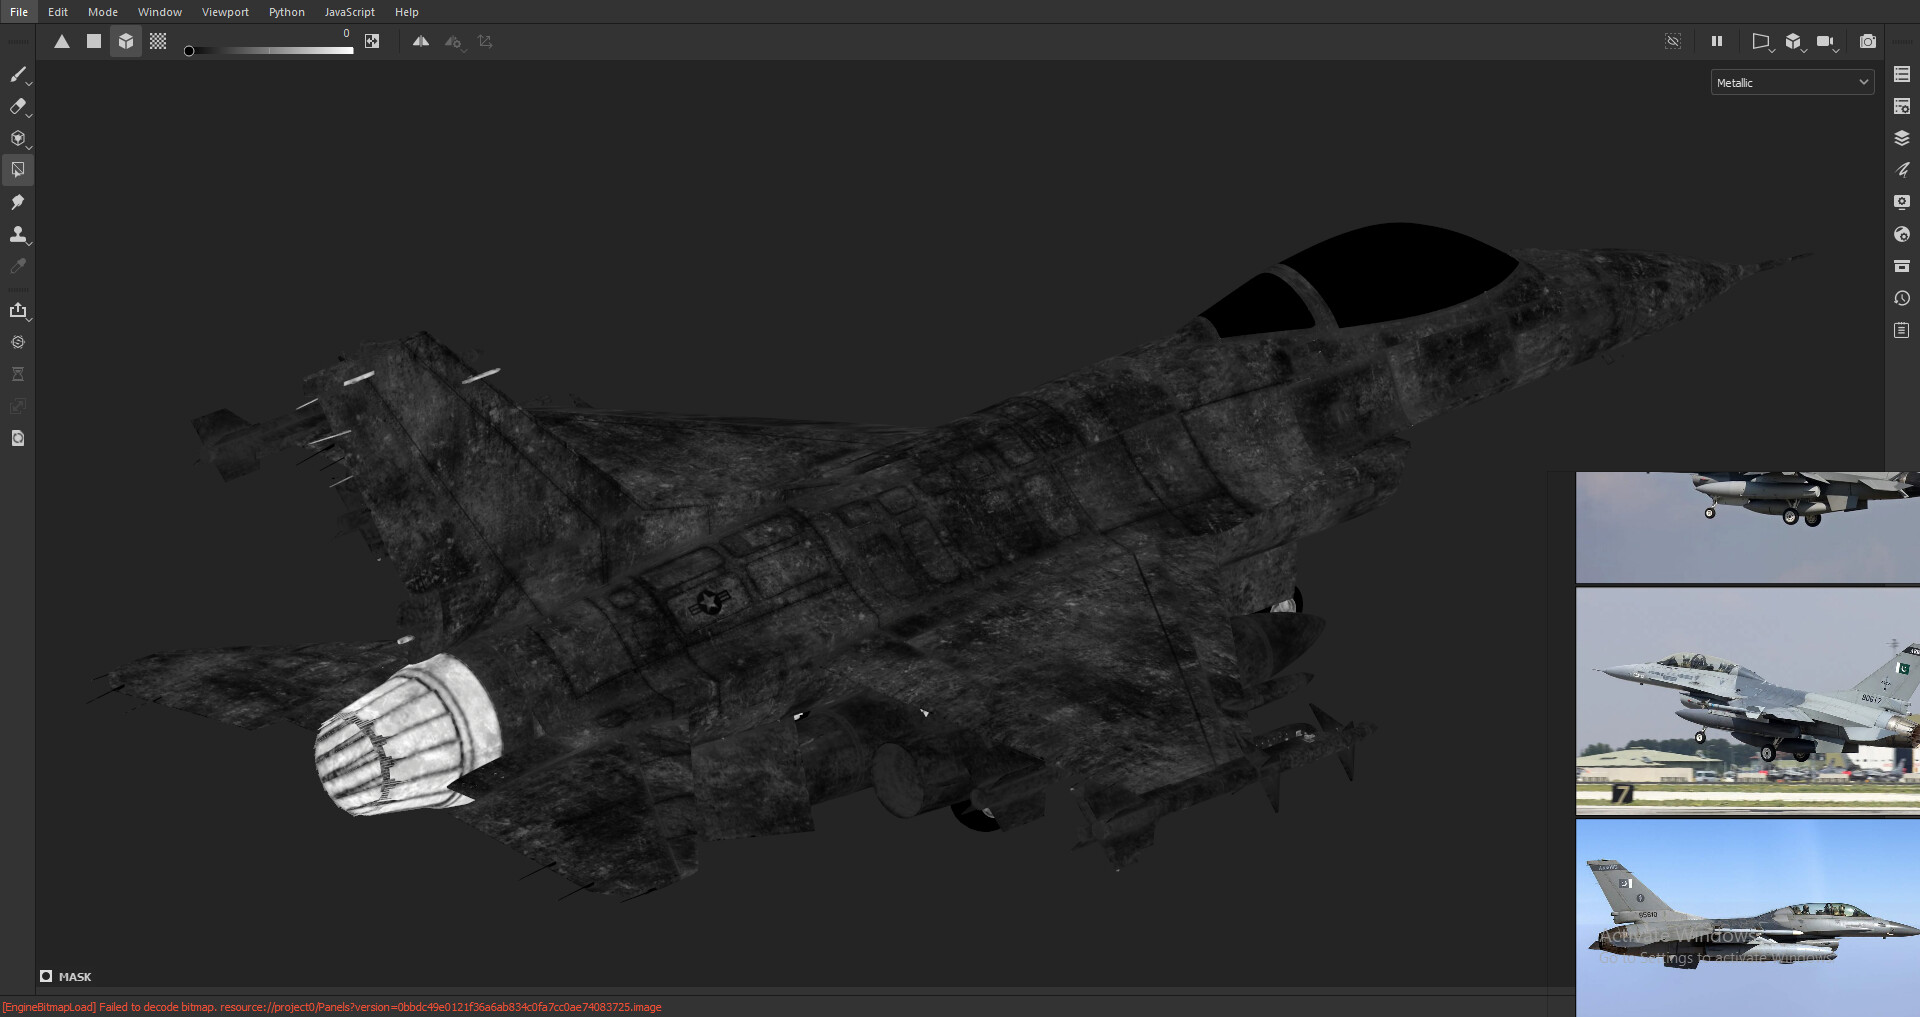Screen dimensions: 1920x1017
Task: Open the Python menu
Action: 287,12
